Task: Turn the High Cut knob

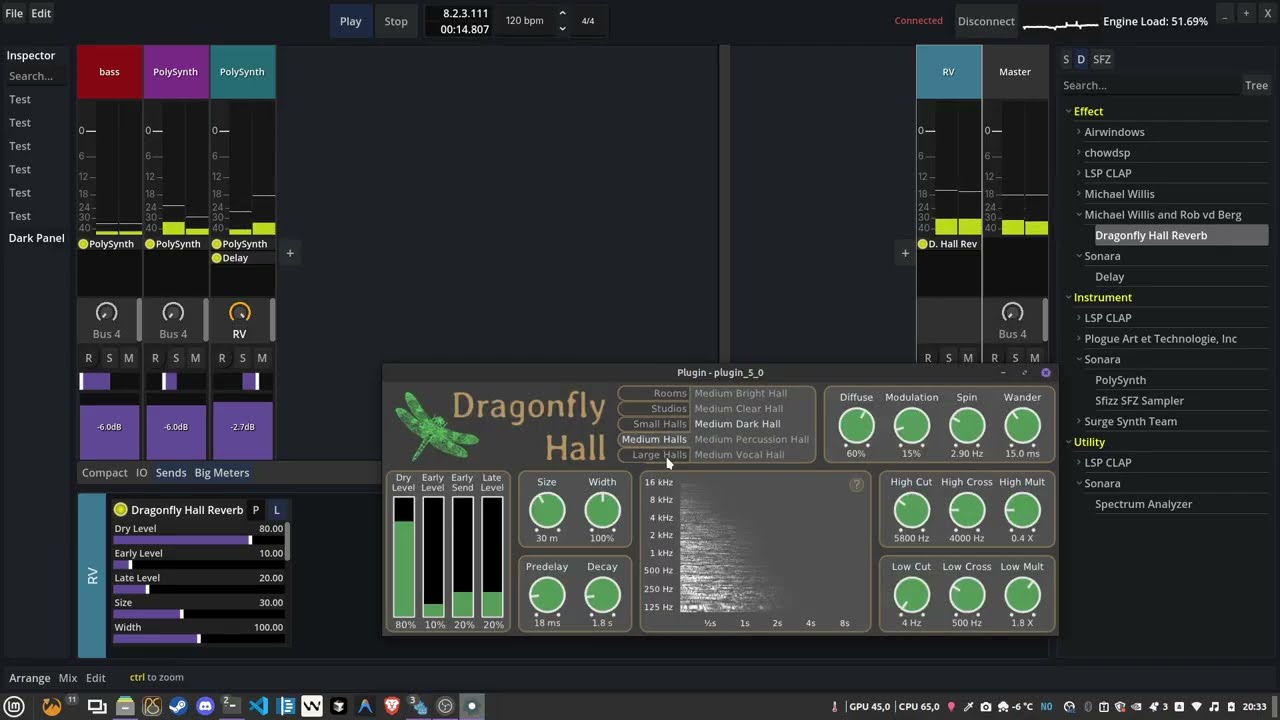Action: (x=911, y=511)
